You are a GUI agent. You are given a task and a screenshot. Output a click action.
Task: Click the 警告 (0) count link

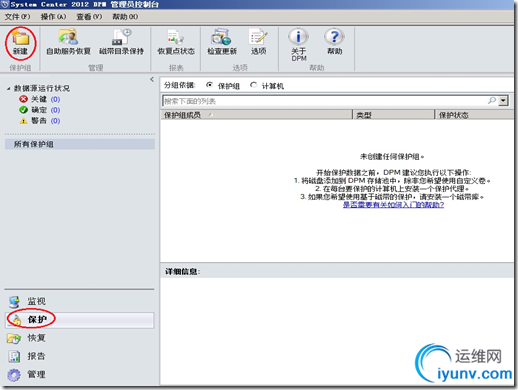tap(55, 121)
